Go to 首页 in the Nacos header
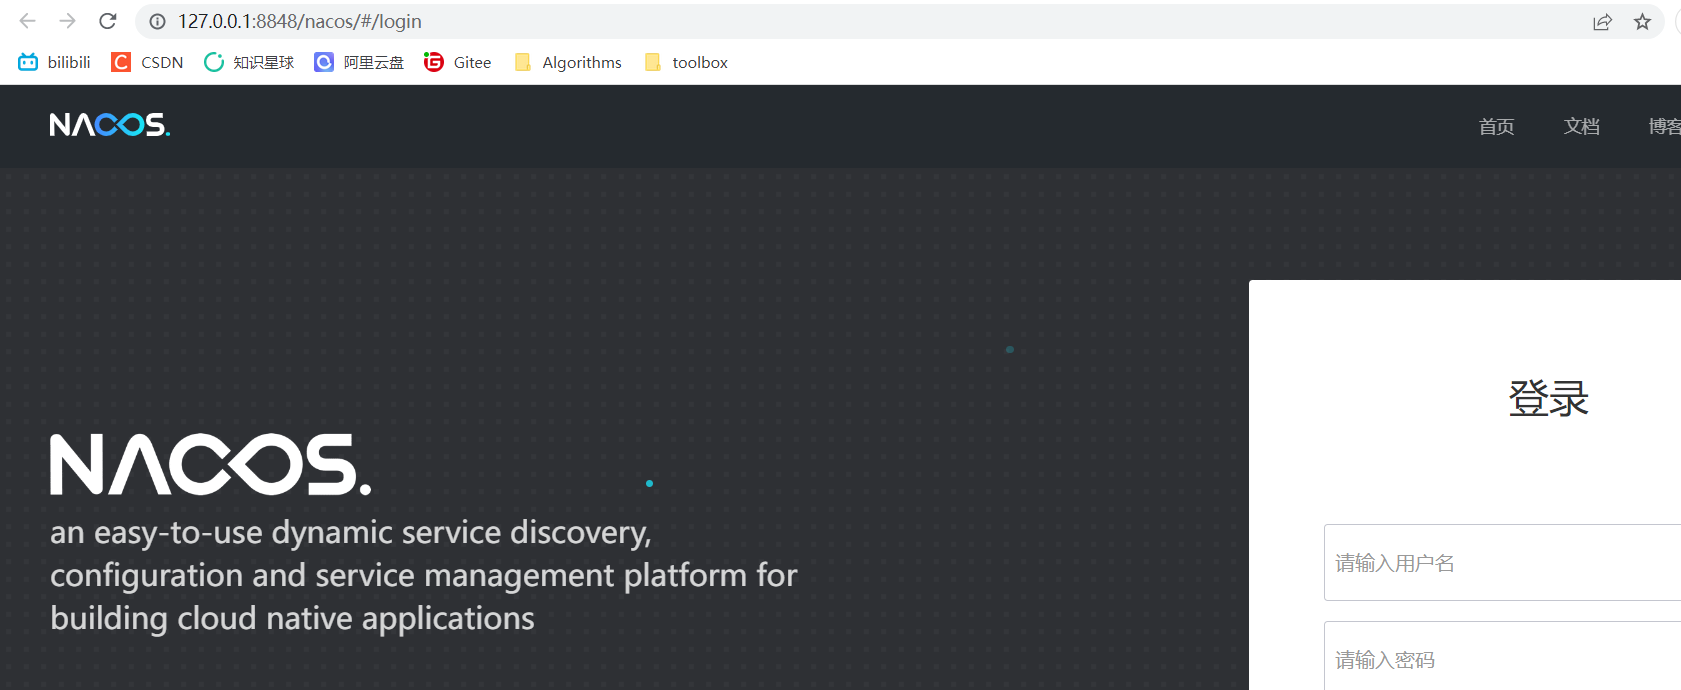This screenshot has width=1681, height=690. [x=1496, y=126]
